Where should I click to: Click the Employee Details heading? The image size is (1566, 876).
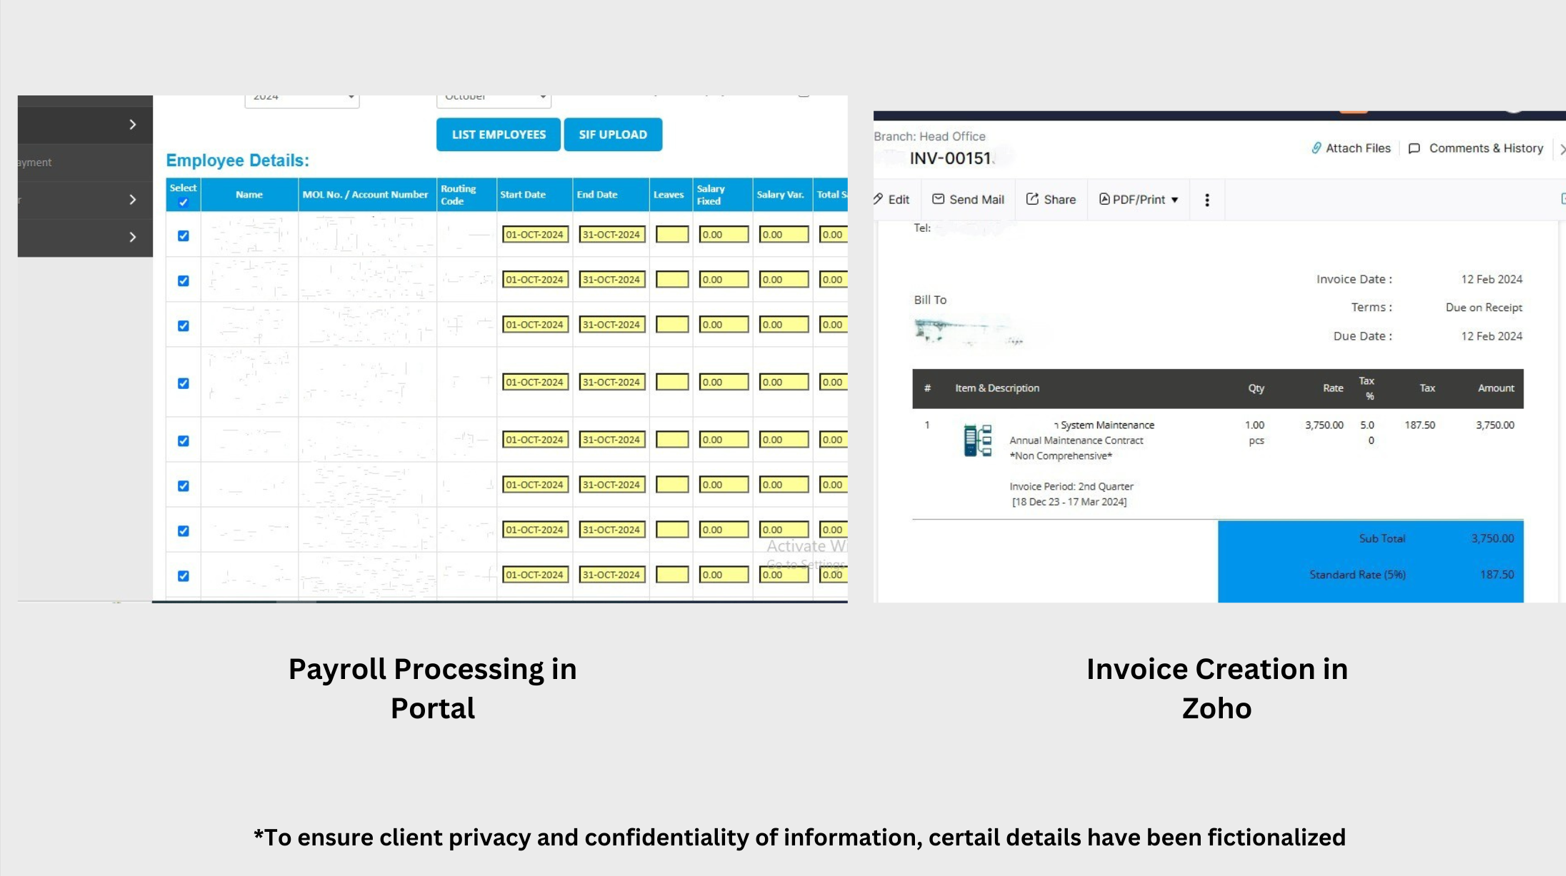coord(238,161)
